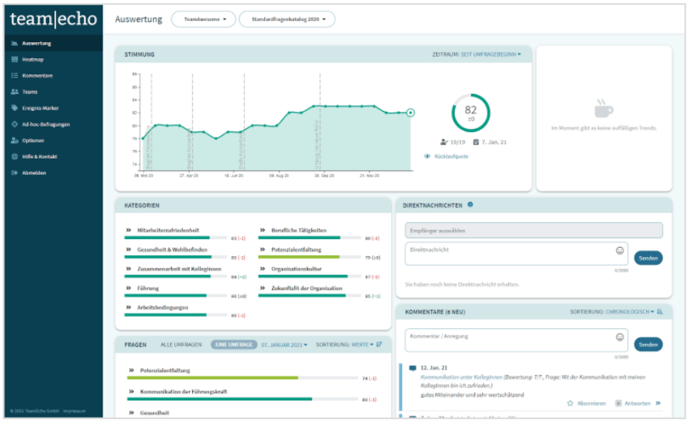This screenshot has width=688, height=423.
Task: Send the comment with Senden
Action: [x=648, y=344]
